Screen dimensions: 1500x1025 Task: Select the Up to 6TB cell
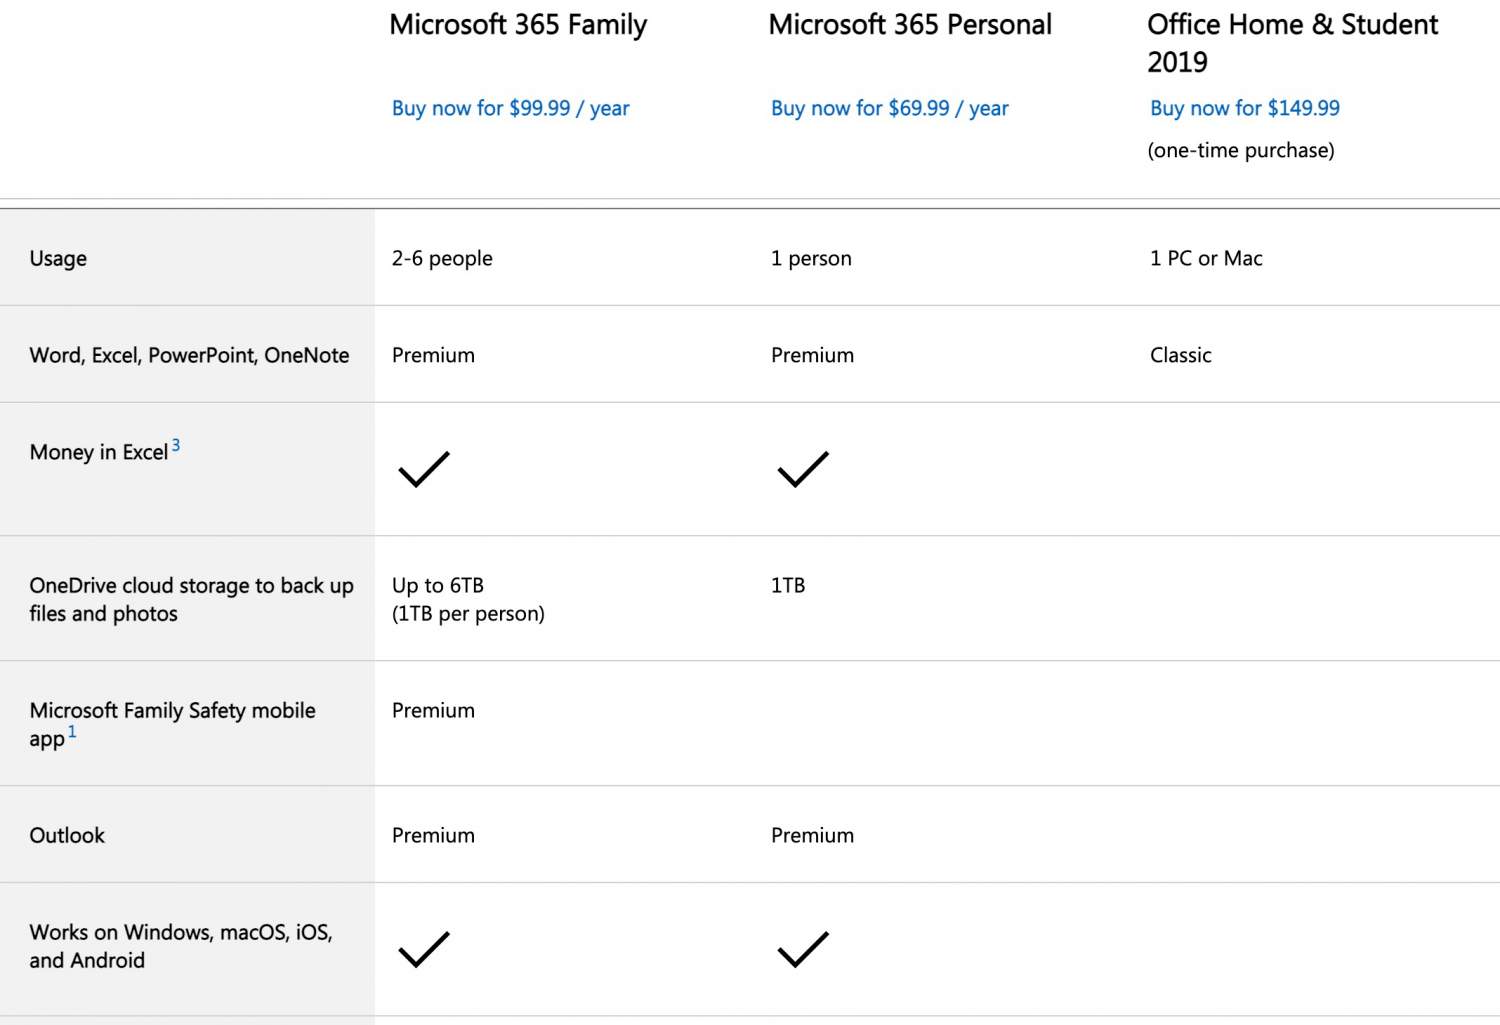click(x=468, y=599)
